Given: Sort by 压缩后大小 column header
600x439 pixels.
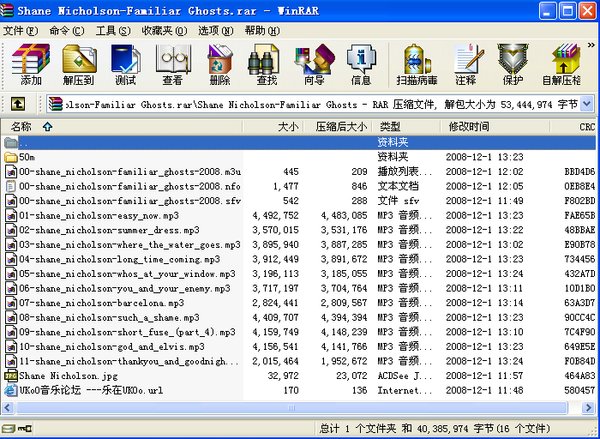Looking at the screenshot, I should [338, 127].
